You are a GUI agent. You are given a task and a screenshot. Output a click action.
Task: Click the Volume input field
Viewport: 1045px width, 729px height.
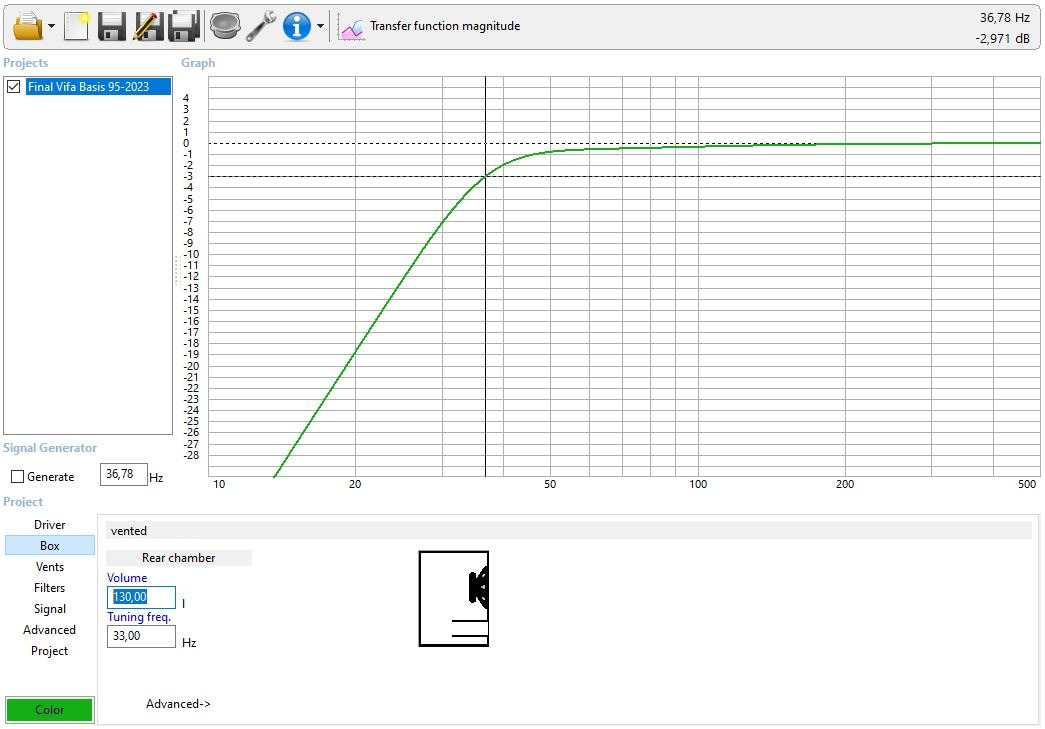click(x=141, y=597)
